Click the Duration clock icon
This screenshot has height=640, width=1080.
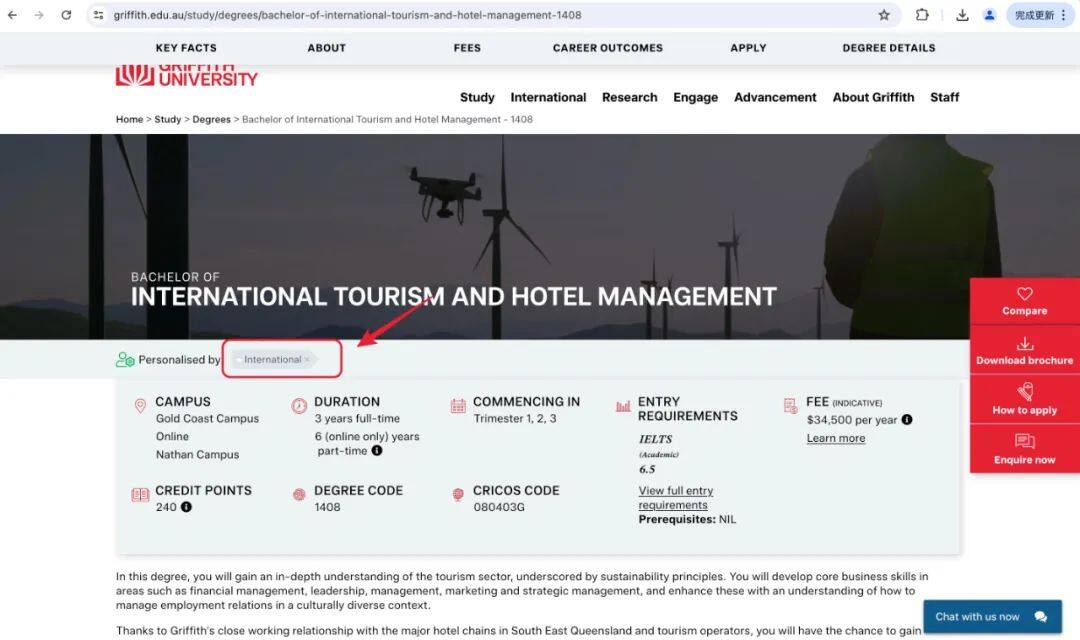pyautogui.click(x=299, y=406)
